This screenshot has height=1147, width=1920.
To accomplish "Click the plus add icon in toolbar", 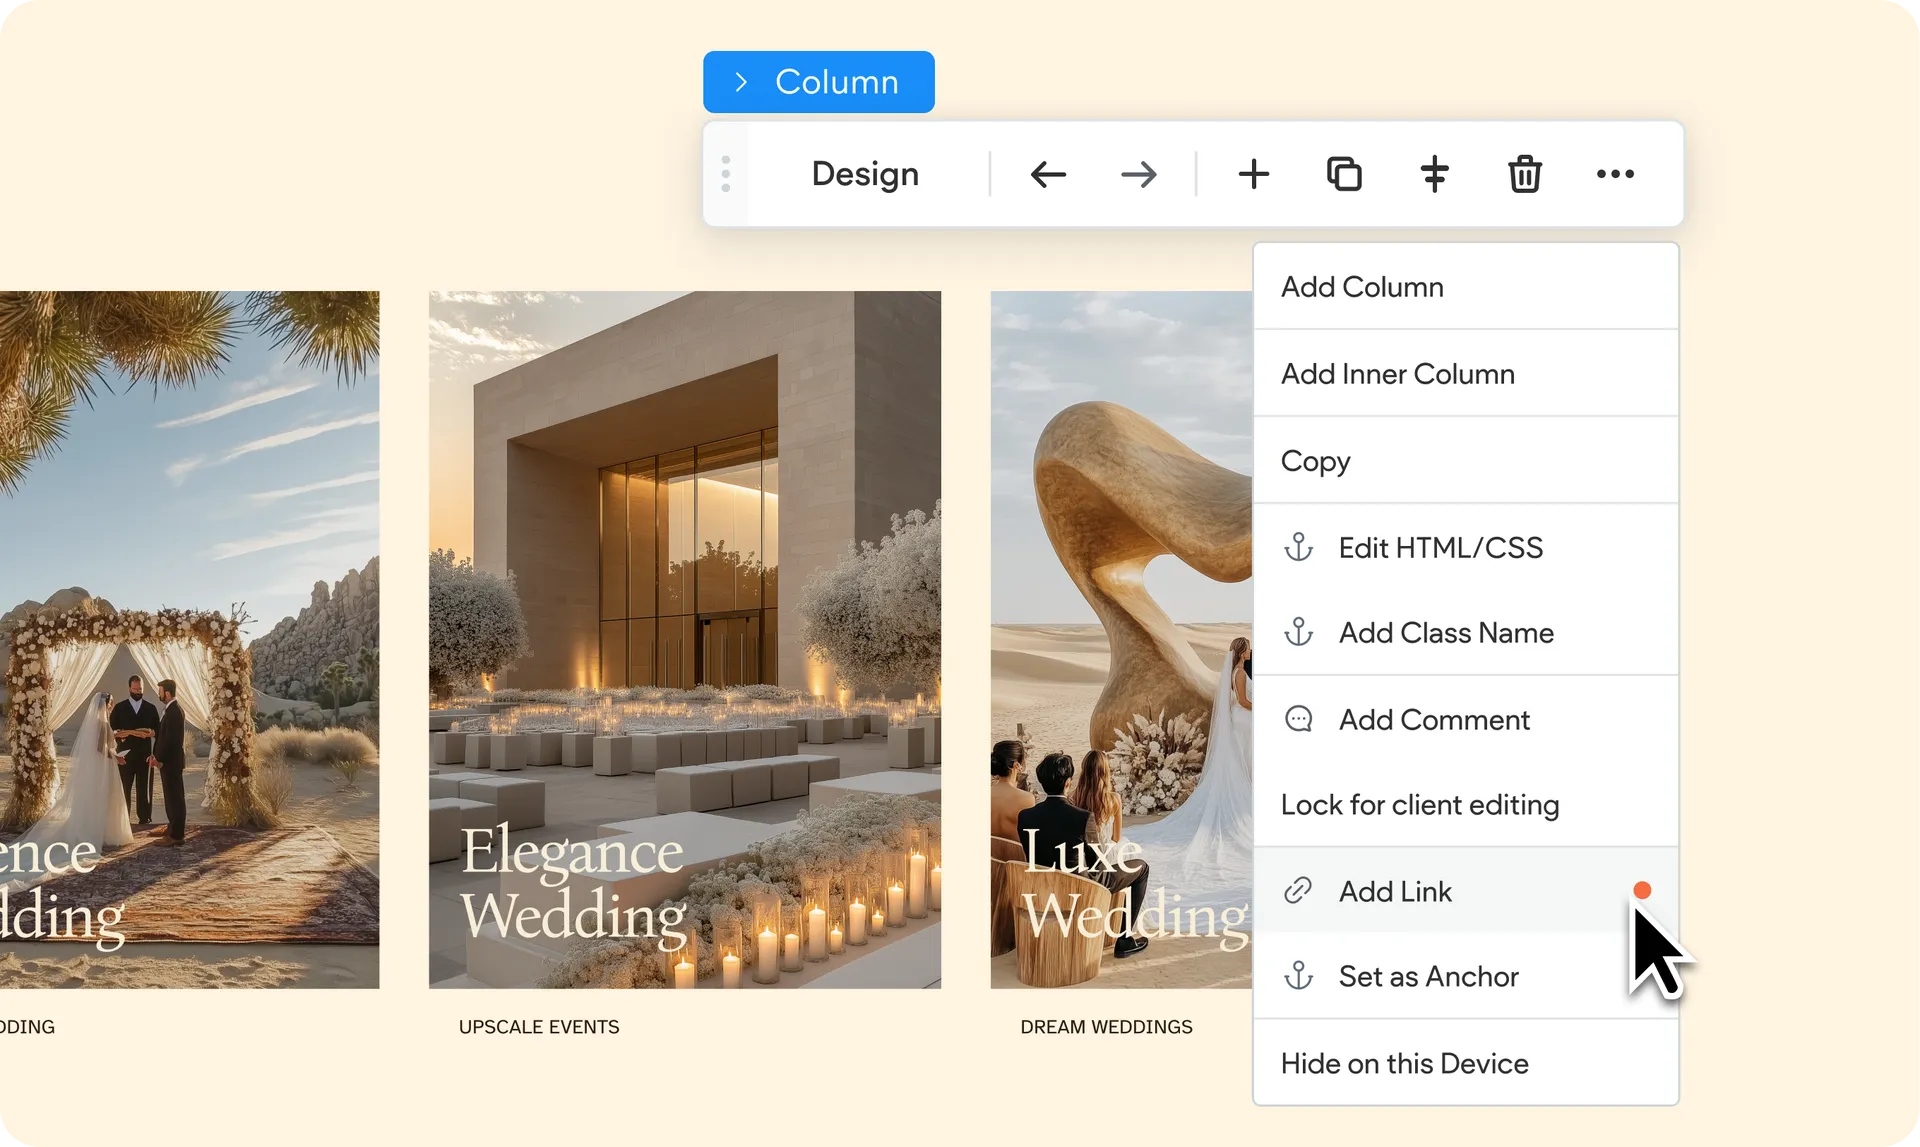I will pyautogui.click(x=1253, y=174).
